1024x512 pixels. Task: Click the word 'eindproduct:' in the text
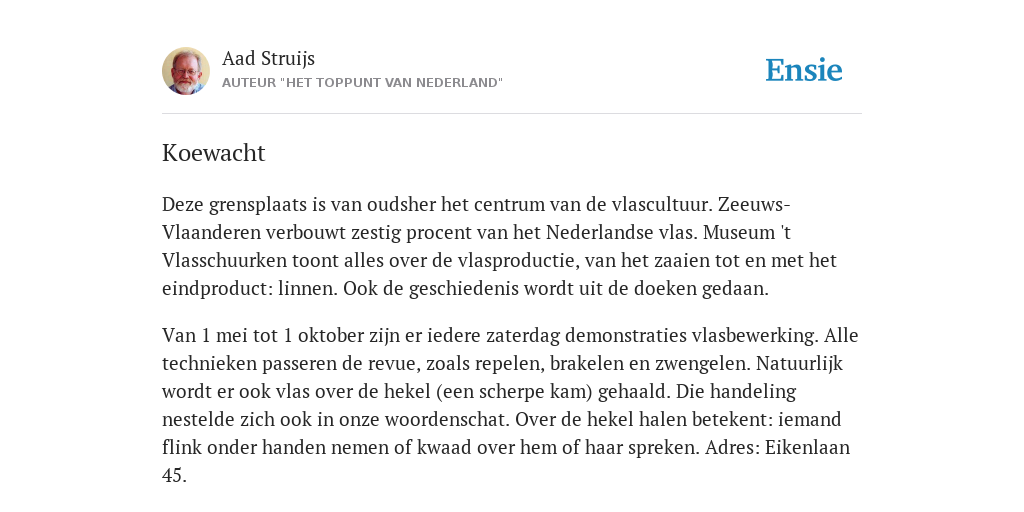coord(217,289)
